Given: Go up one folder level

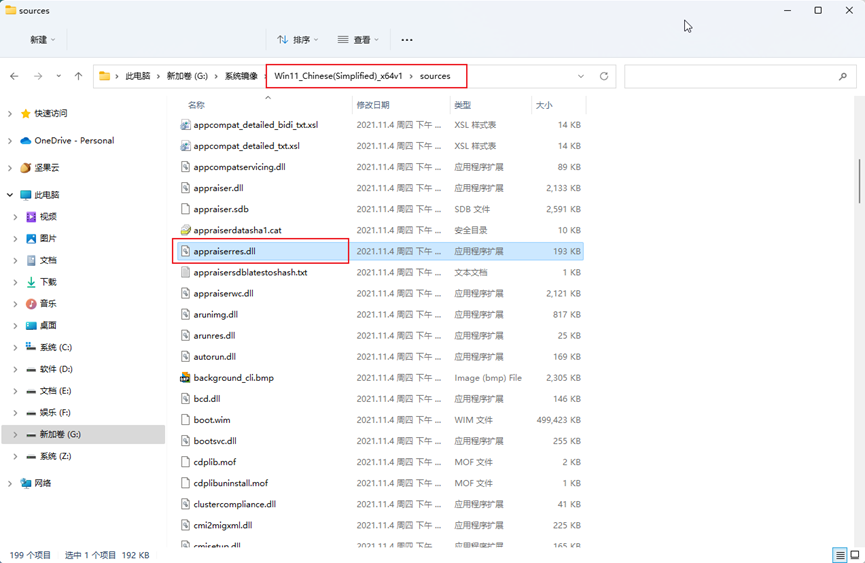Looking at the screenshot, I should coord(78,76).
